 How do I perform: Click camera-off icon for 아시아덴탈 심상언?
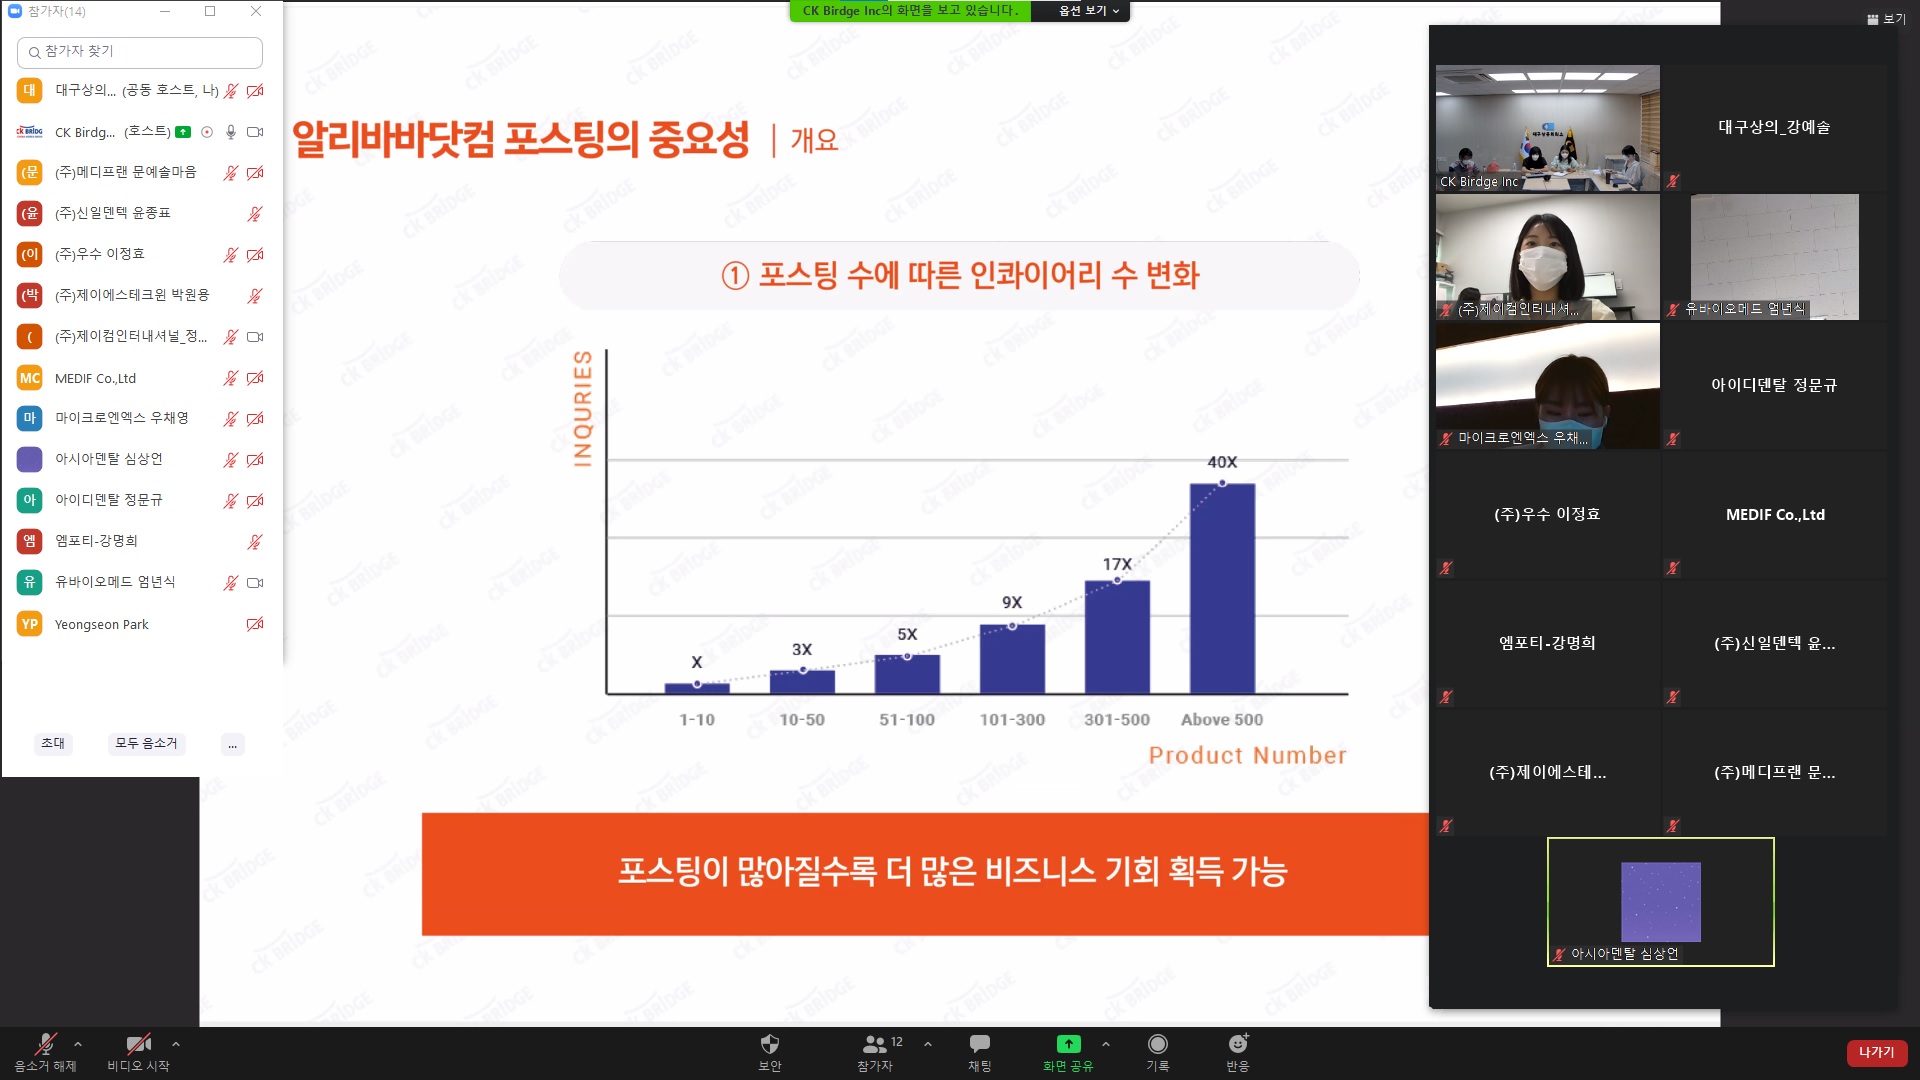pyautogui.click(x=256, y=460)
